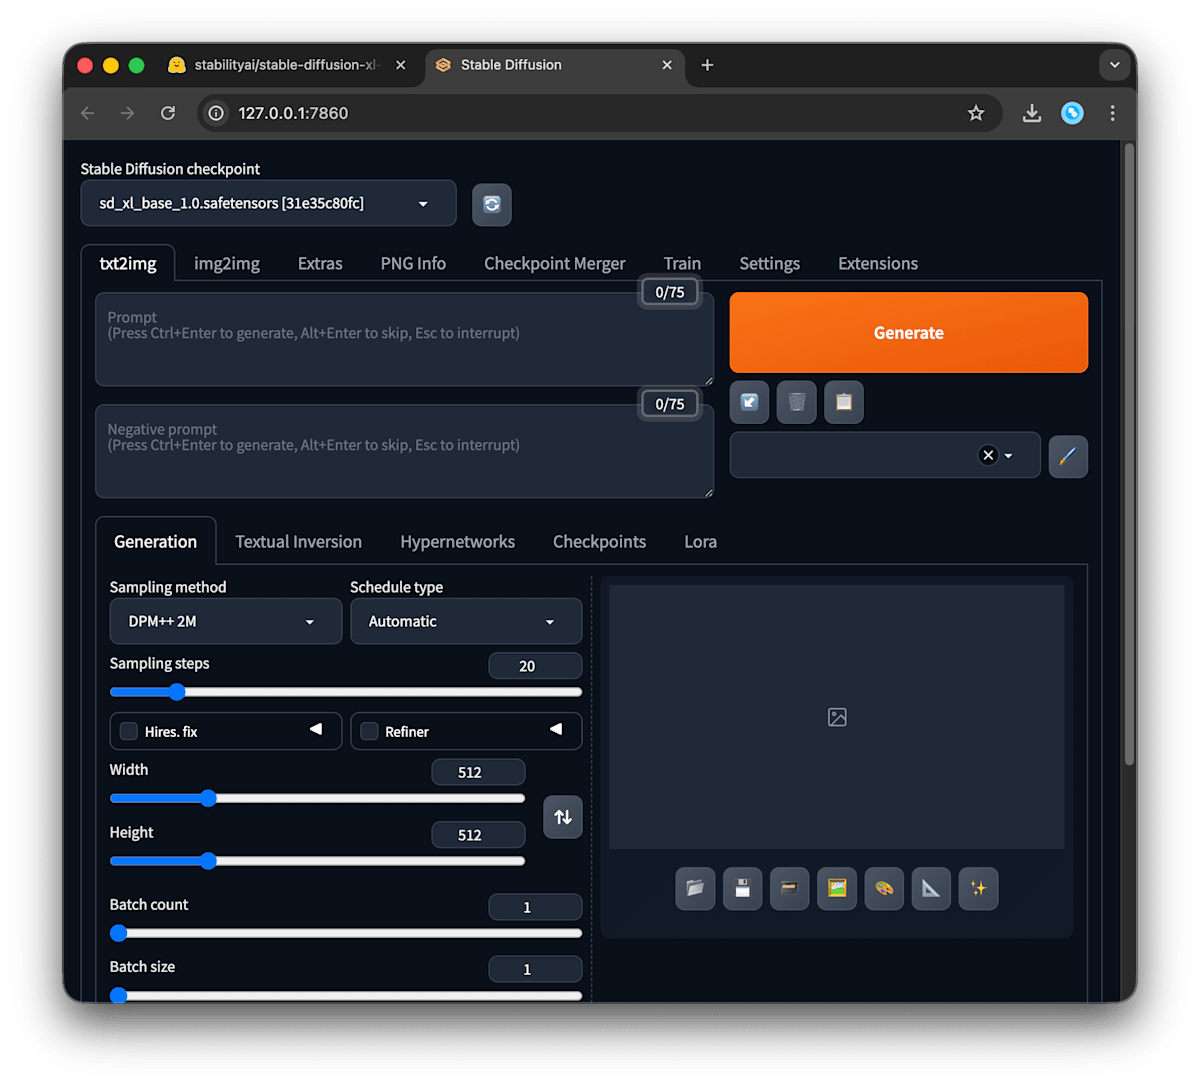Click the Batch count number field
The height and width of the screenshot is (1086, 1200).
(x=535, y=907)
